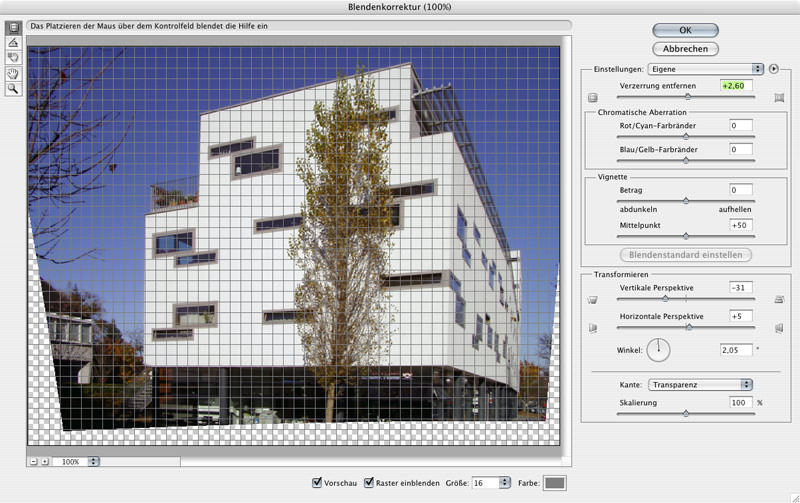The image size is (800, 503).
Task: Click the Vertikale Perspektive slider handle
Action: pos(665,298)
